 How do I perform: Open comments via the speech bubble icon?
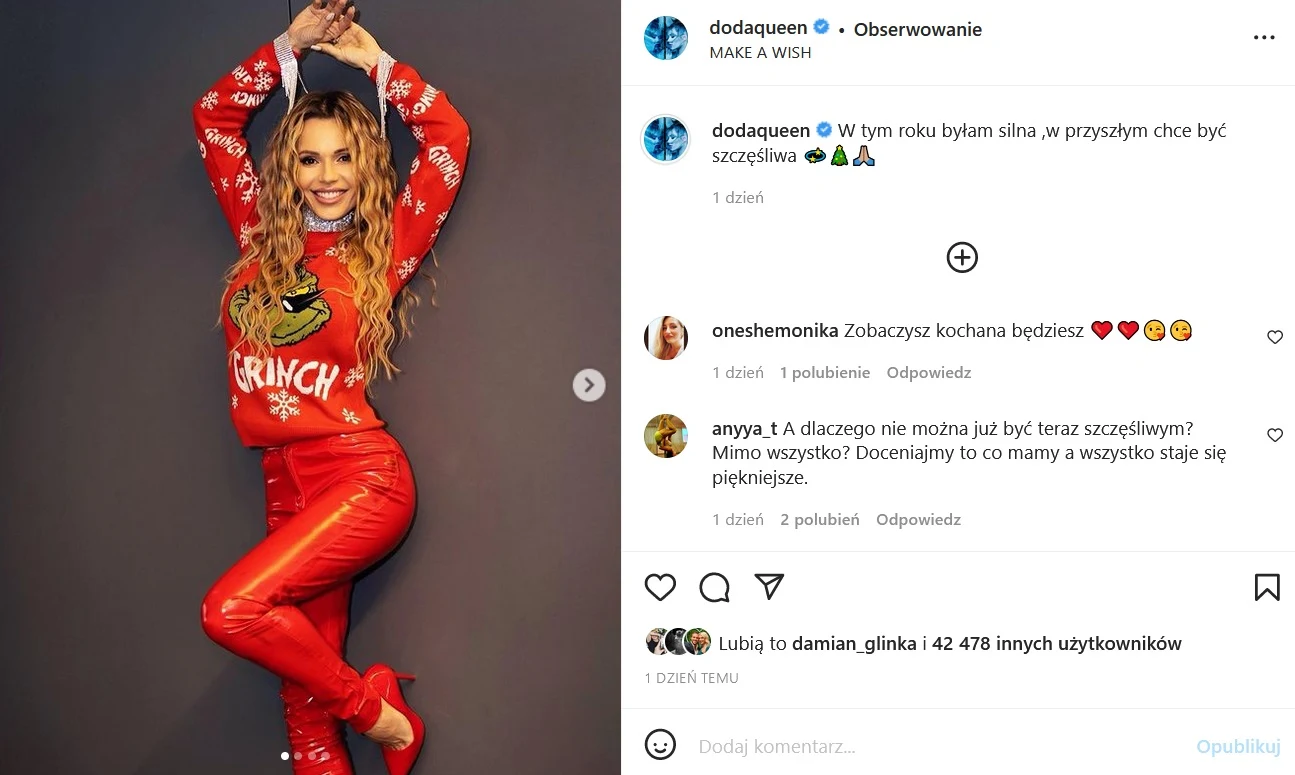pos(714,587)
